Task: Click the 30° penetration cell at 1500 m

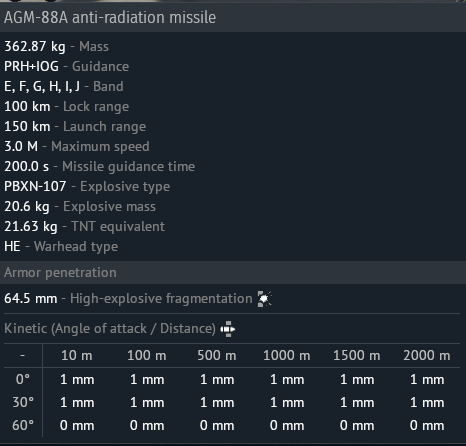Action: click(357, 403)
